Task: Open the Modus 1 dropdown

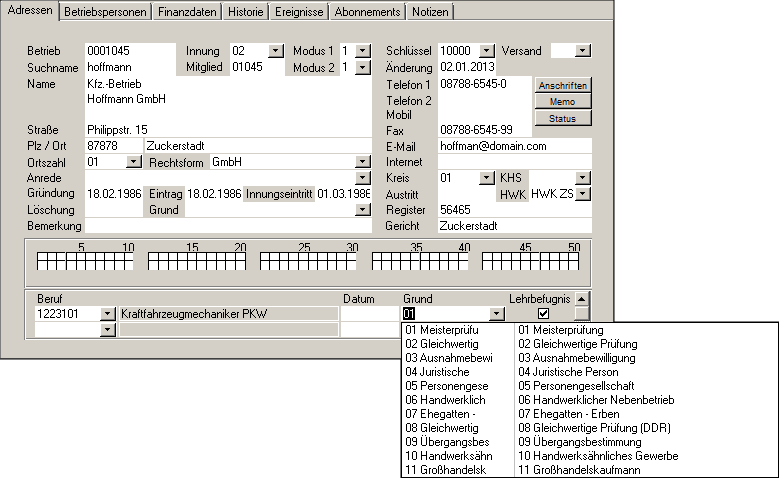Action: point(362,50)
